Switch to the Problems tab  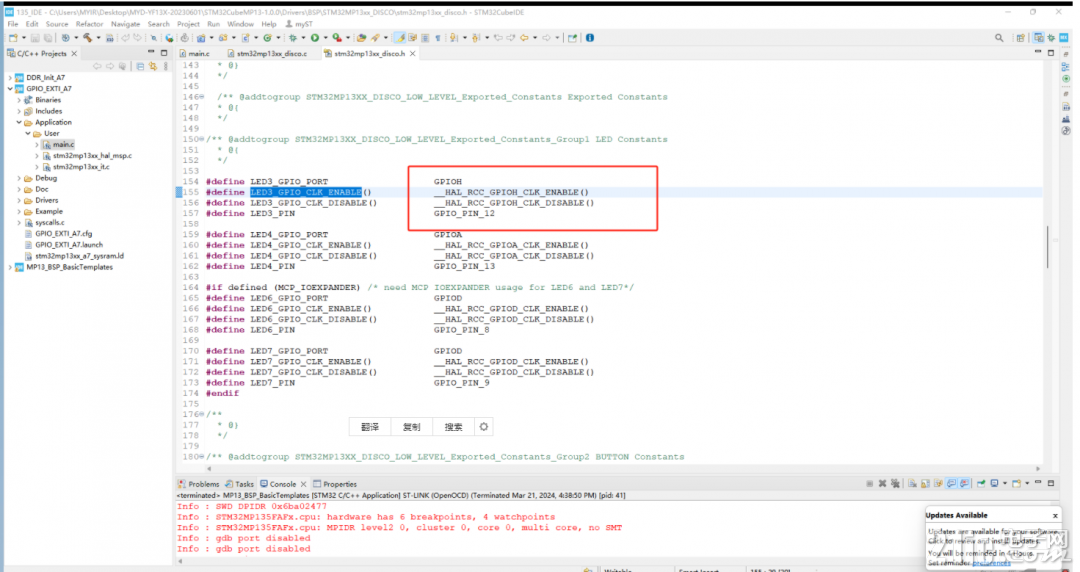[198, 484]
